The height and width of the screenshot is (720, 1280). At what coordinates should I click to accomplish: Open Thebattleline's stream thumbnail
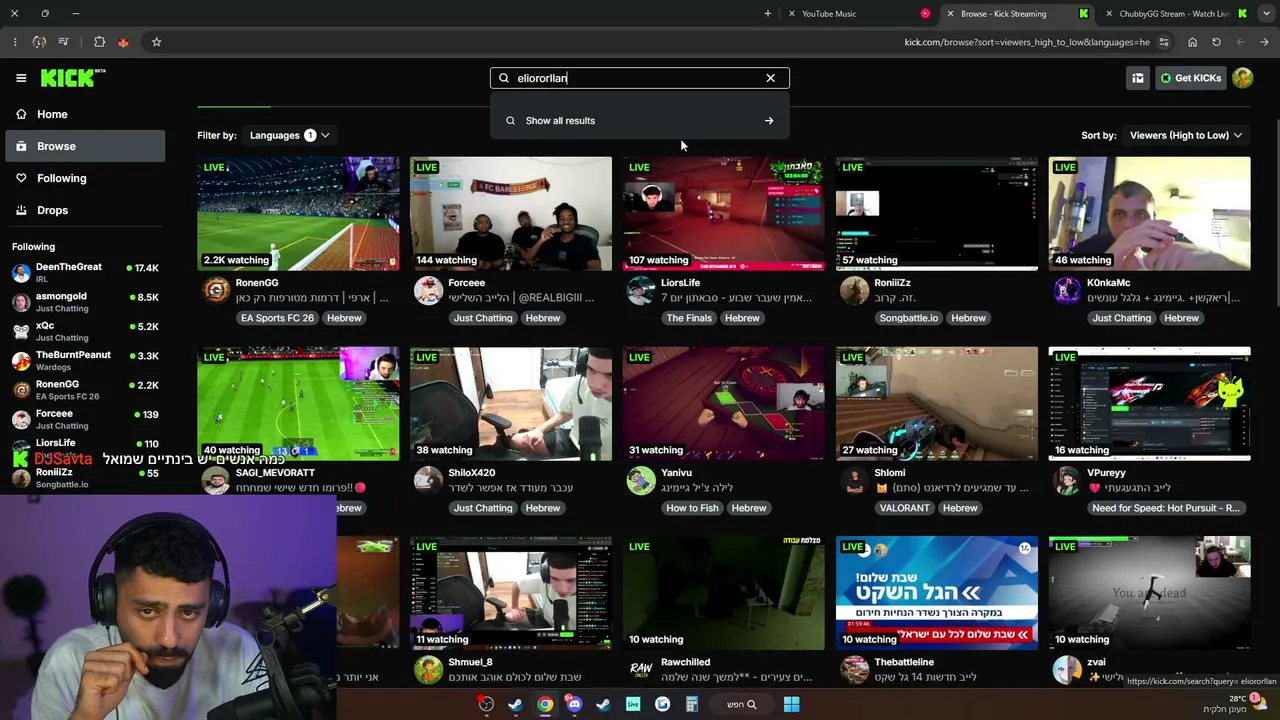coord(937,593)
